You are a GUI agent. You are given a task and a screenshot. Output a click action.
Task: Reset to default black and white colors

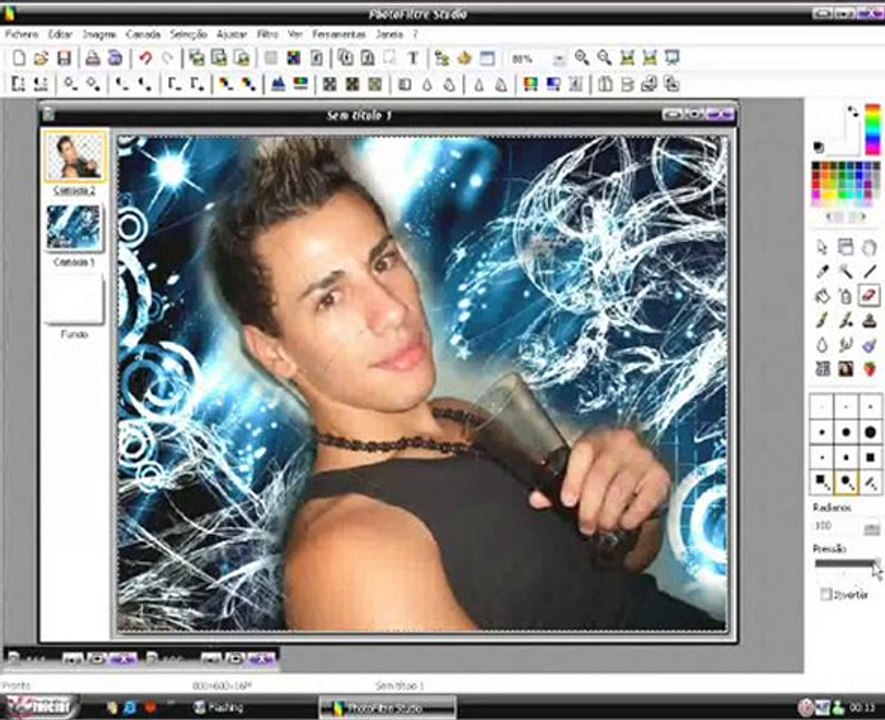[x=818, y=147]
